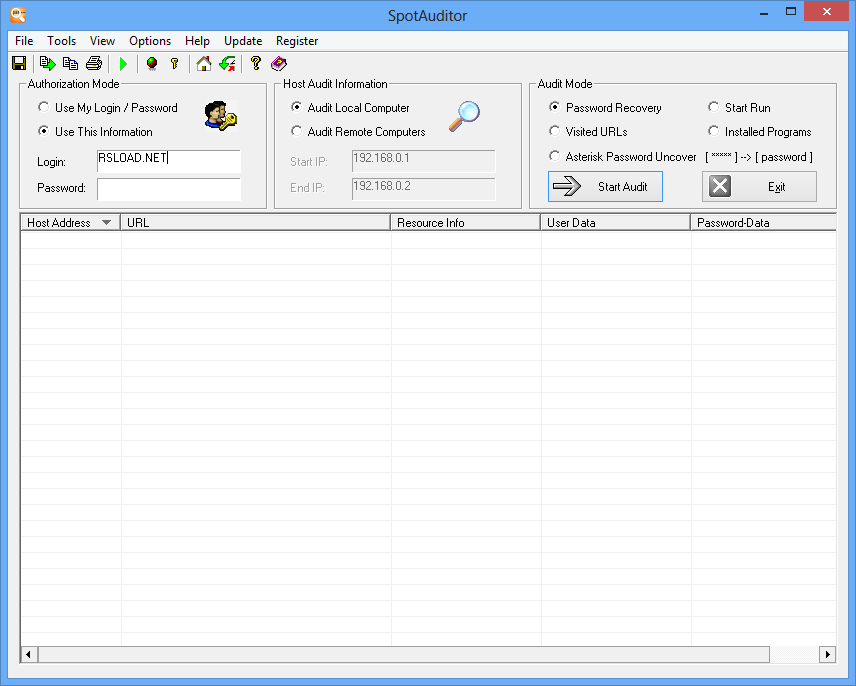Click the Home page house icon
Viewport: 856px width, 686px height.
coord(204,64)
